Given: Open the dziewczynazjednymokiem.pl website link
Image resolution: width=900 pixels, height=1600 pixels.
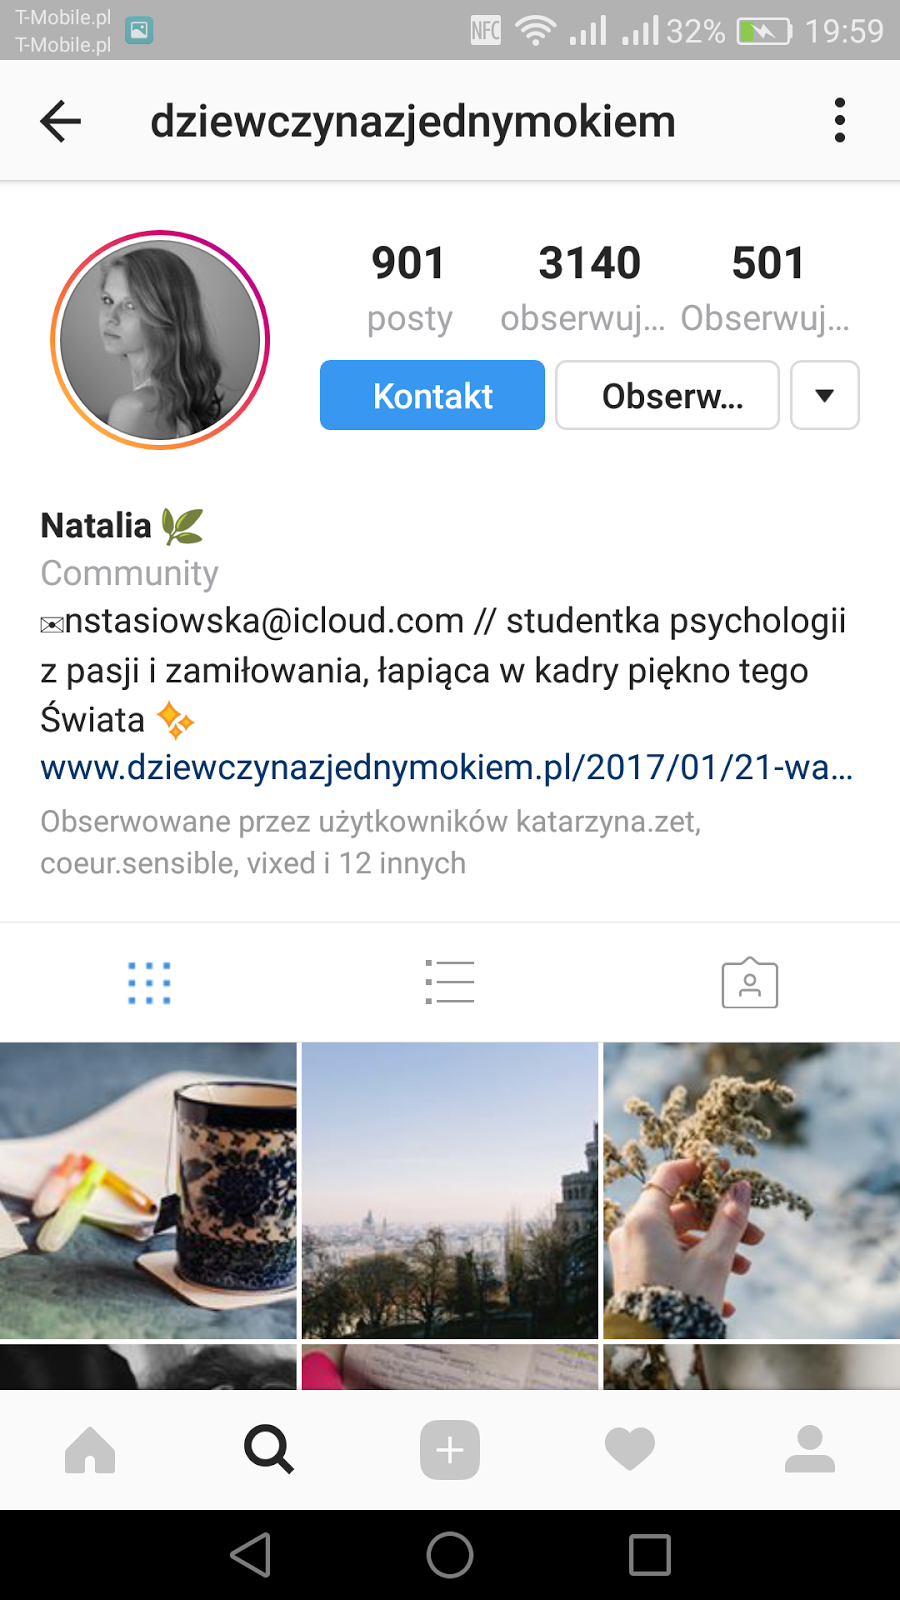Looking at the screenshot, I should coord(446,767).
